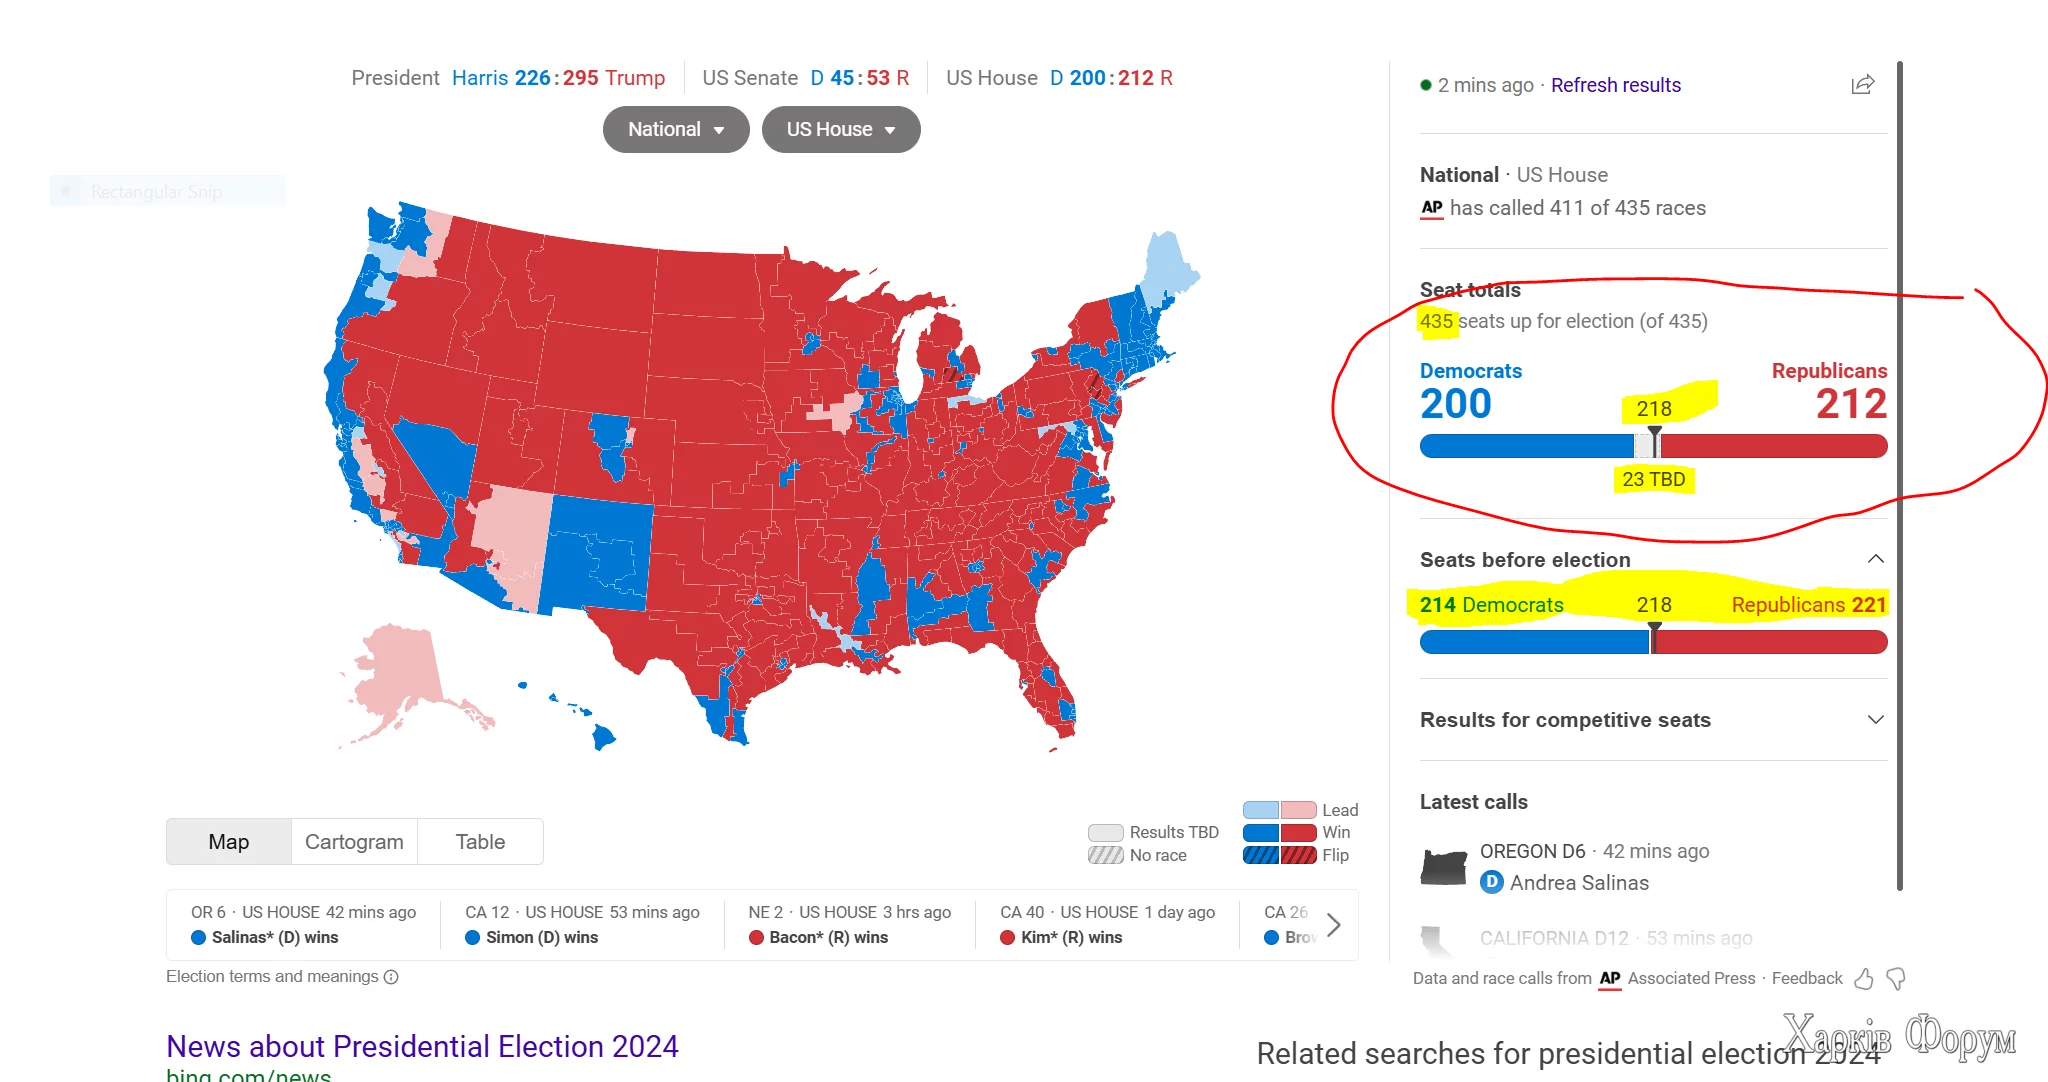
Task: Click the Refresh results link
Action: tap(1615, 85)
